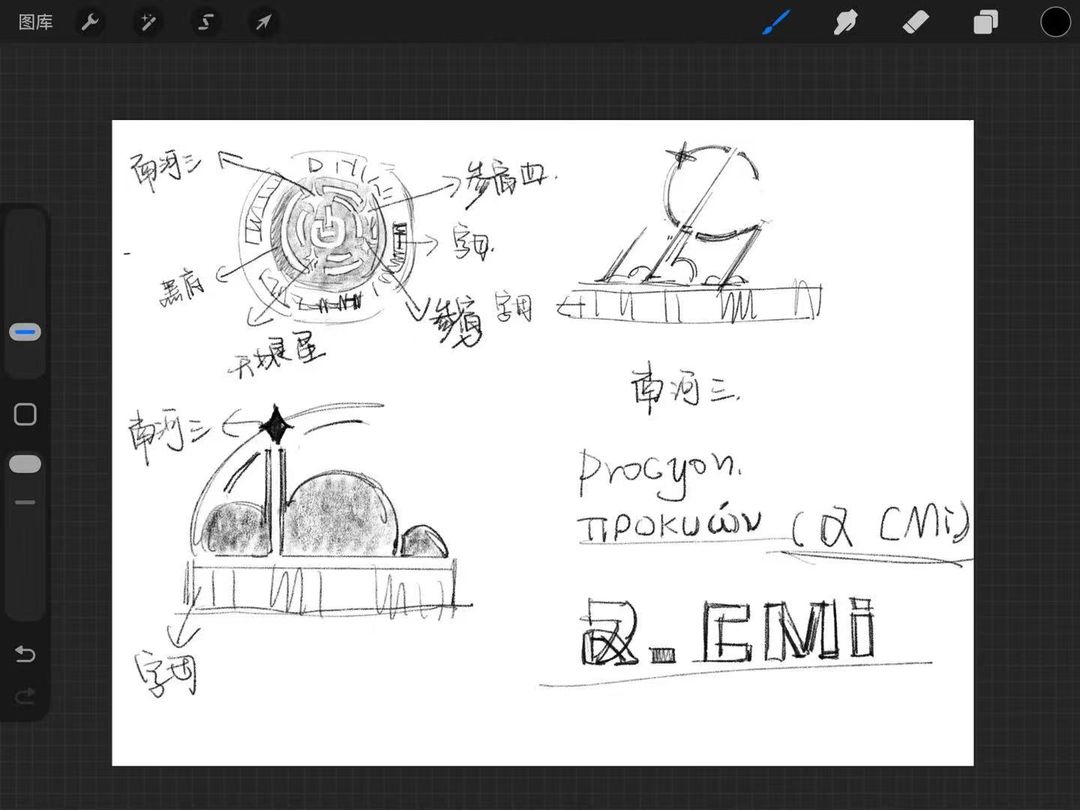Activate the Transform arrow tool
Screen dimensions: 1080x810
coord(263,22)
